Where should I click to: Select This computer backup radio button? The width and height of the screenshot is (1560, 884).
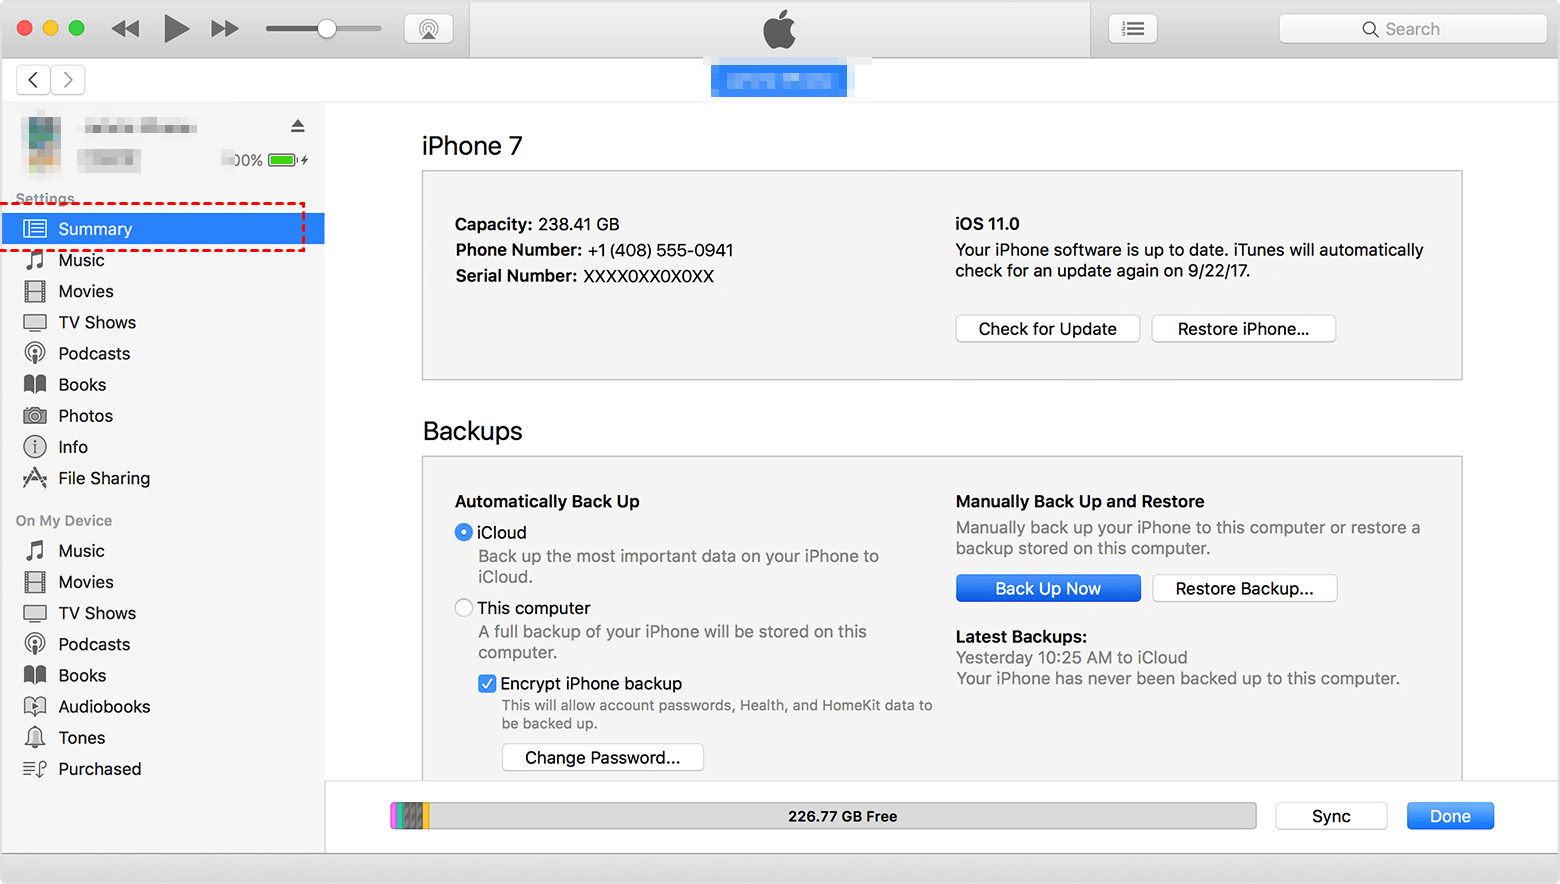(x=464, y=607)
